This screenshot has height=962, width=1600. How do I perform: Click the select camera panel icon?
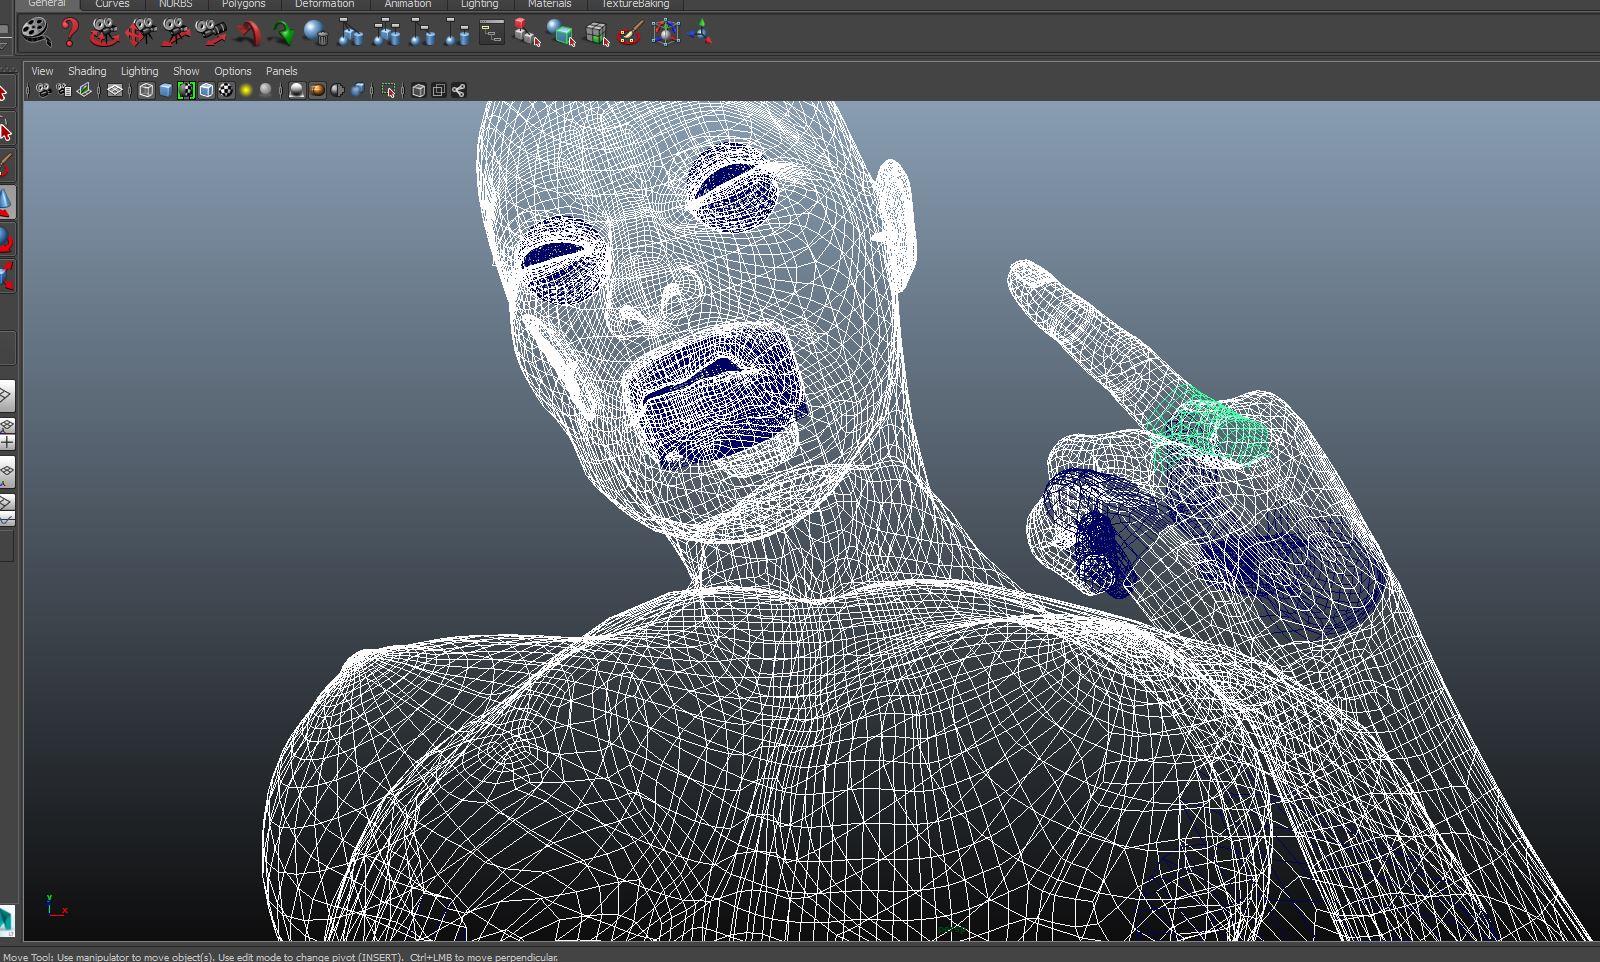click(x=43, y=90)
